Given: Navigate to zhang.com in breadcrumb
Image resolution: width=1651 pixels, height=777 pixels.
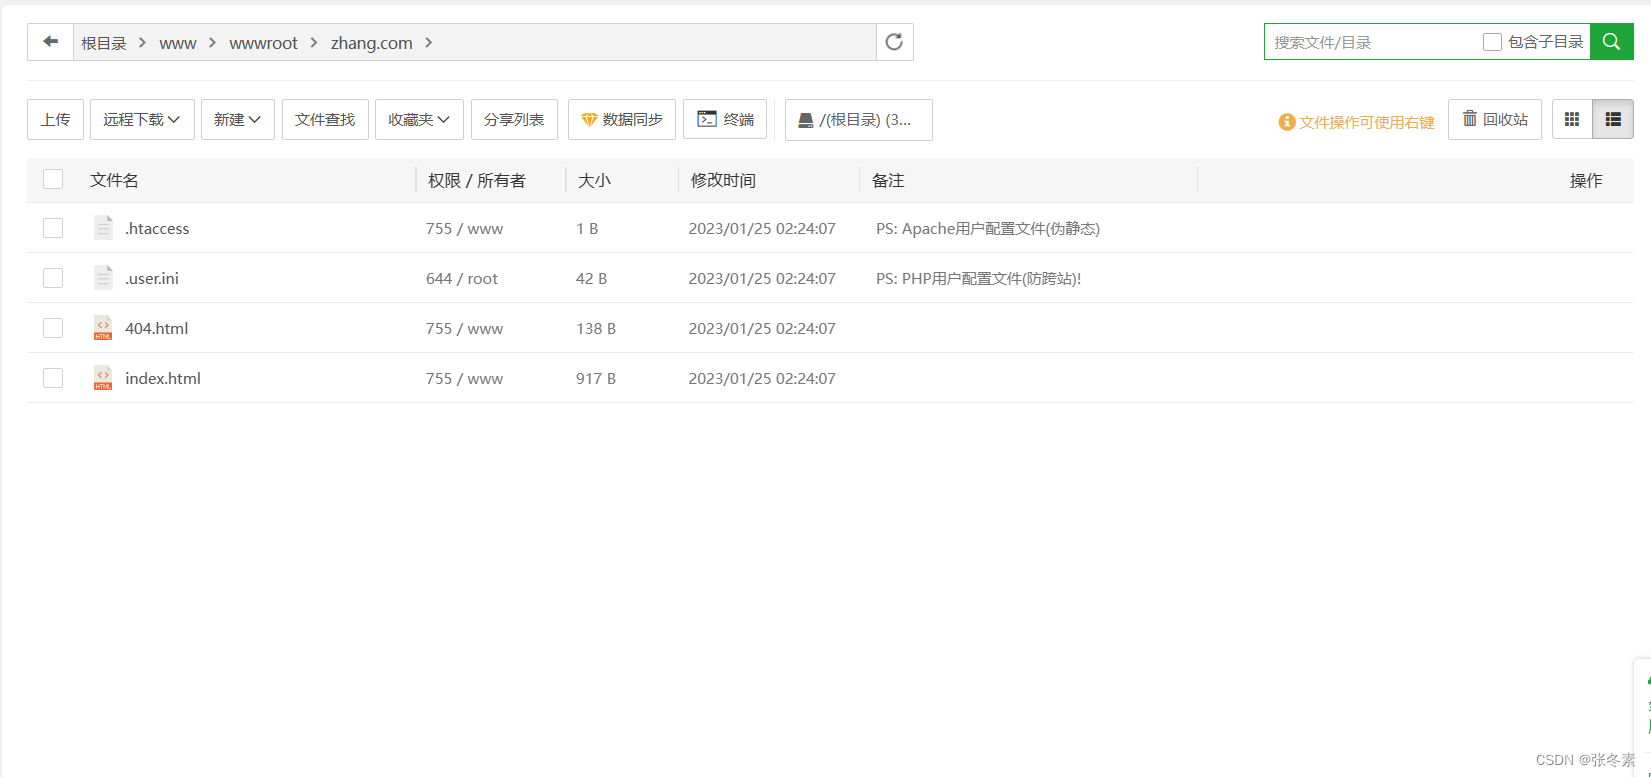Looking at the screenshot, I should (372, 43).
